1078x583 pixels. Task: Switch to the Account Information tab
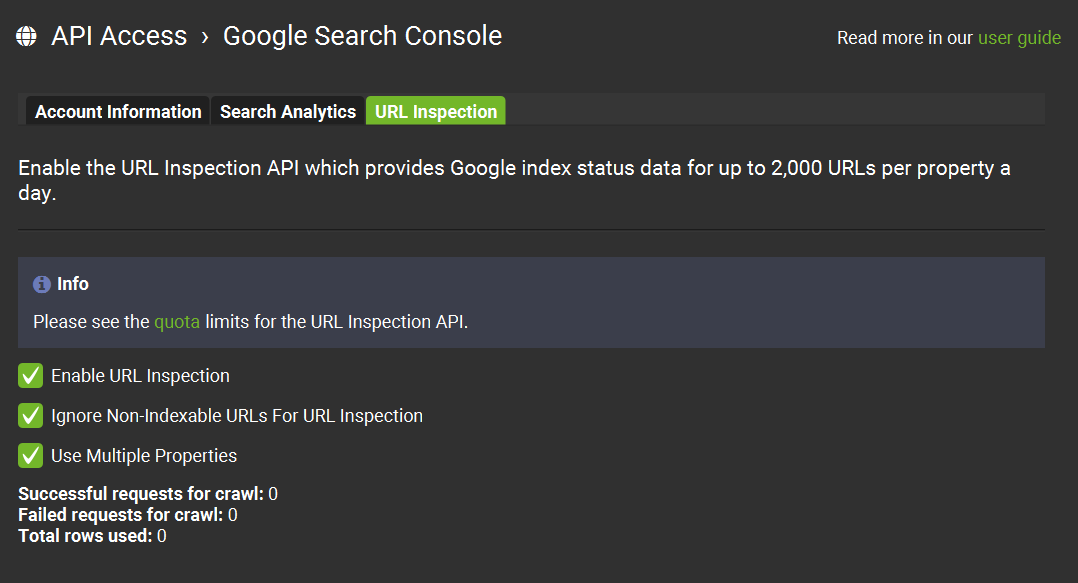click(x=118, y=112)
